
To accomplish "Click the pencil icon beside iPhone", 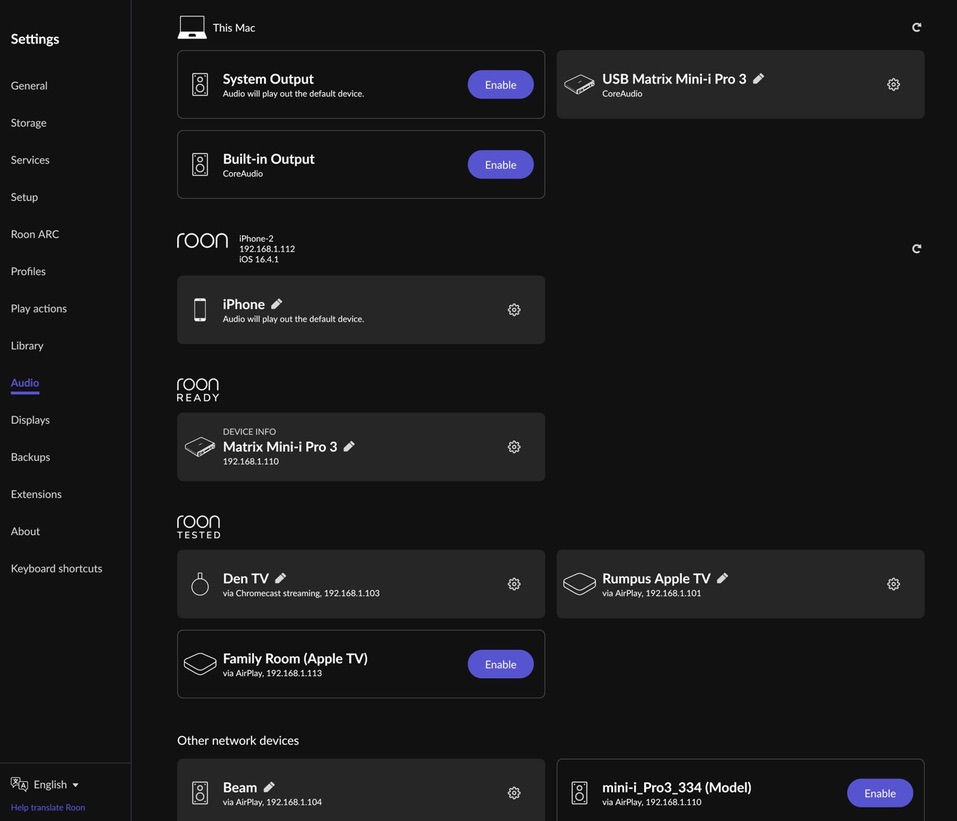I will [277, 304].
